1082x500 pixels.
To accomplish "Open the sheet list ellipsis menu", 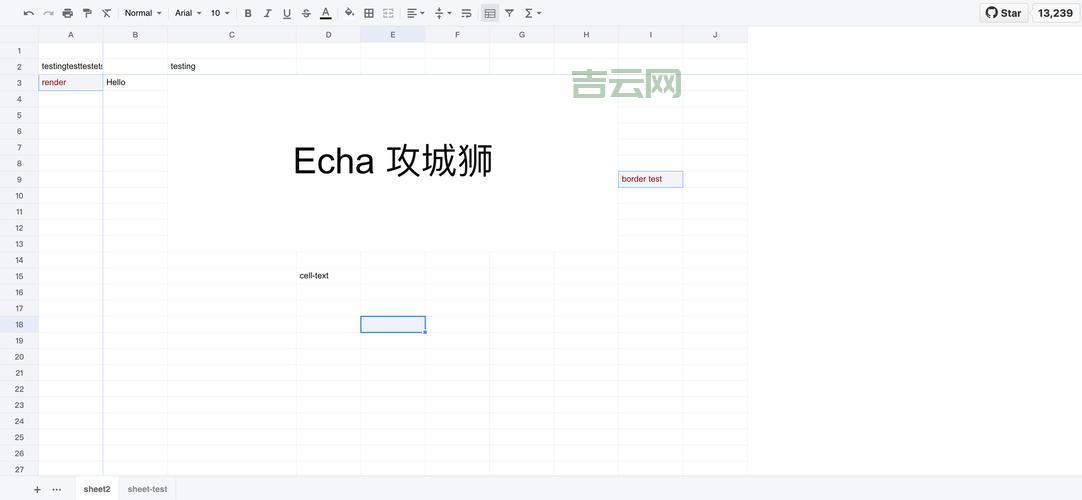I will coord(57,490).
